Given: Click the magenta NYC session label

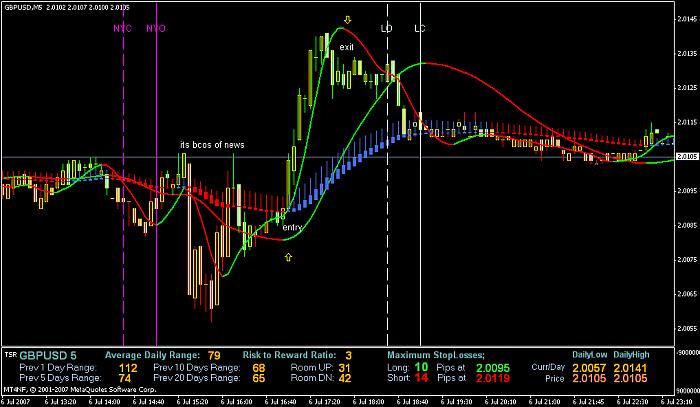Looking at the screenshot, I should [122, 29].
